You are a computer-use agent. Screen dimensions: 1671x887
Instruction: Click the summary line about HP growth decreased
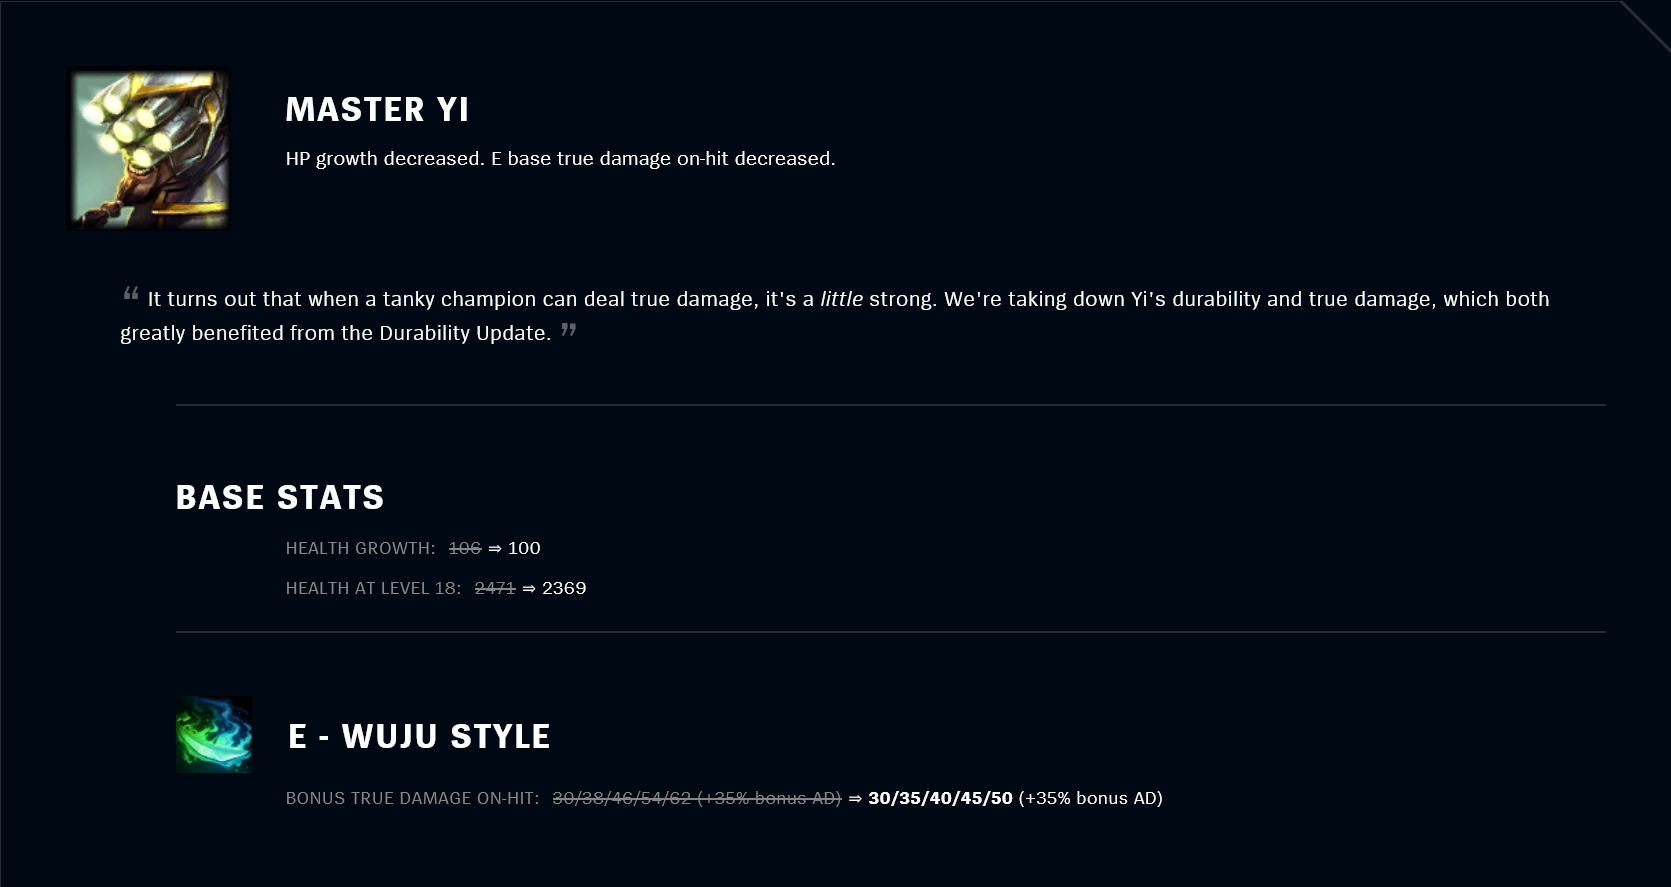560,159
